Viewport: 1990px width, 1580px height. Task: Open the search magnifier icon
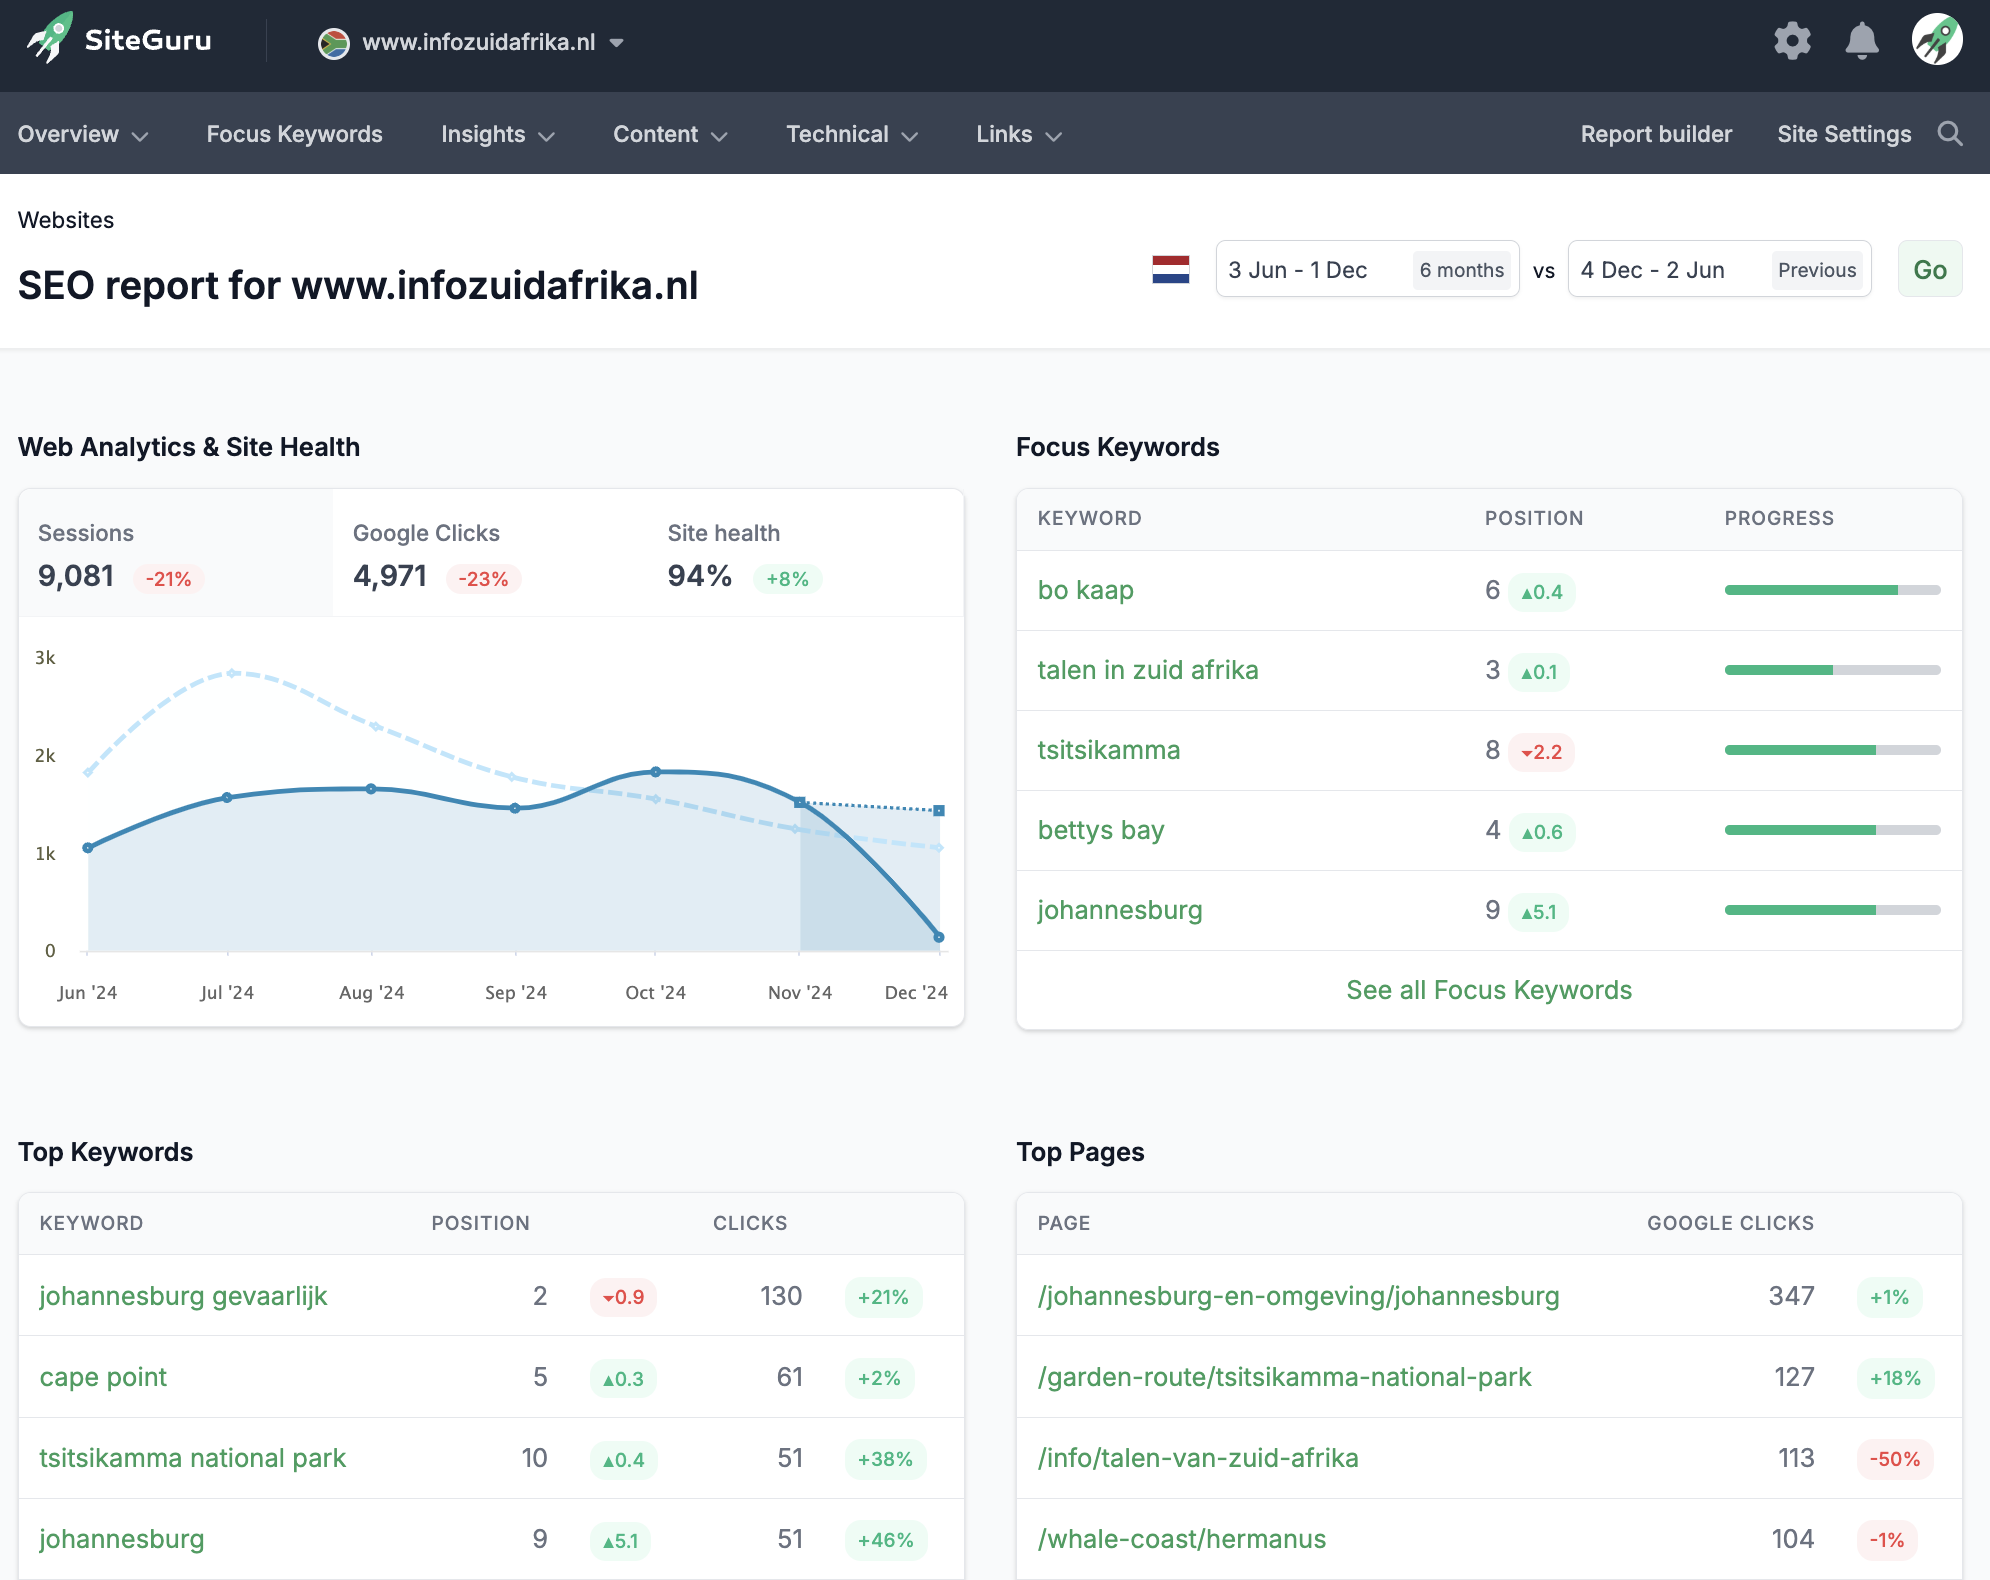pyautogui.click(x=1949, y=133)
